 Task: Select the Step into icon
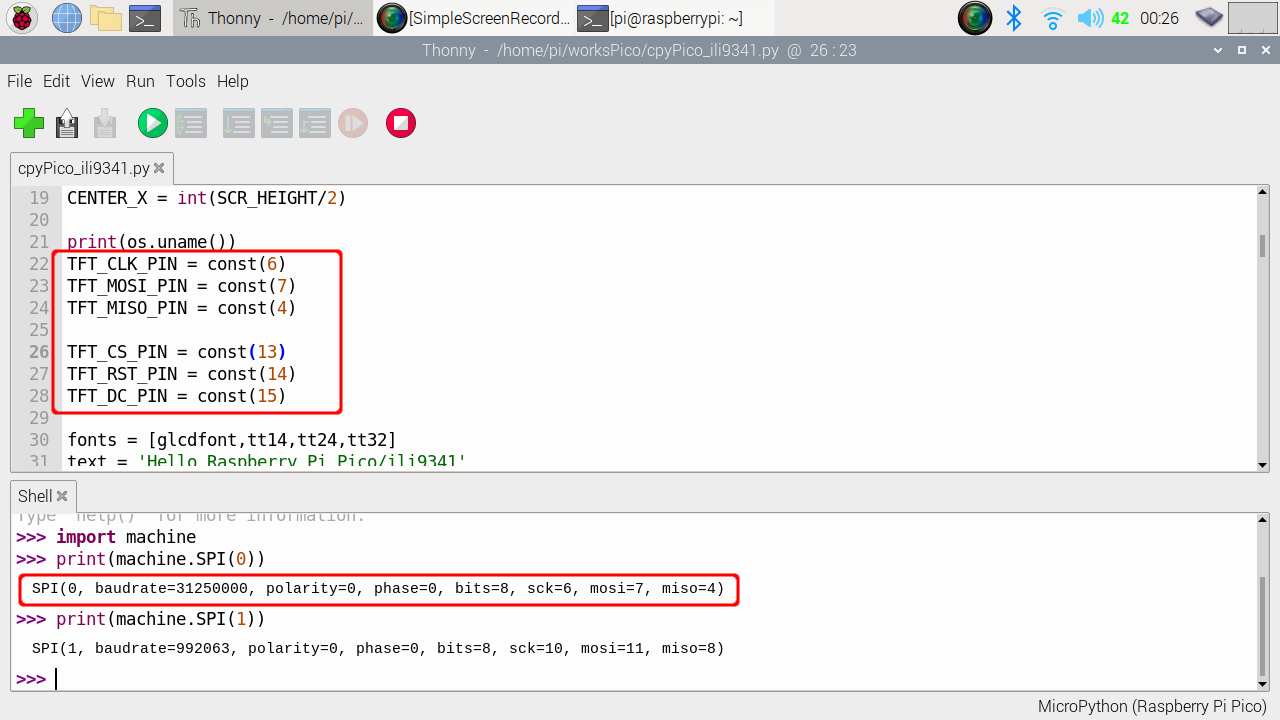[276, 123]
